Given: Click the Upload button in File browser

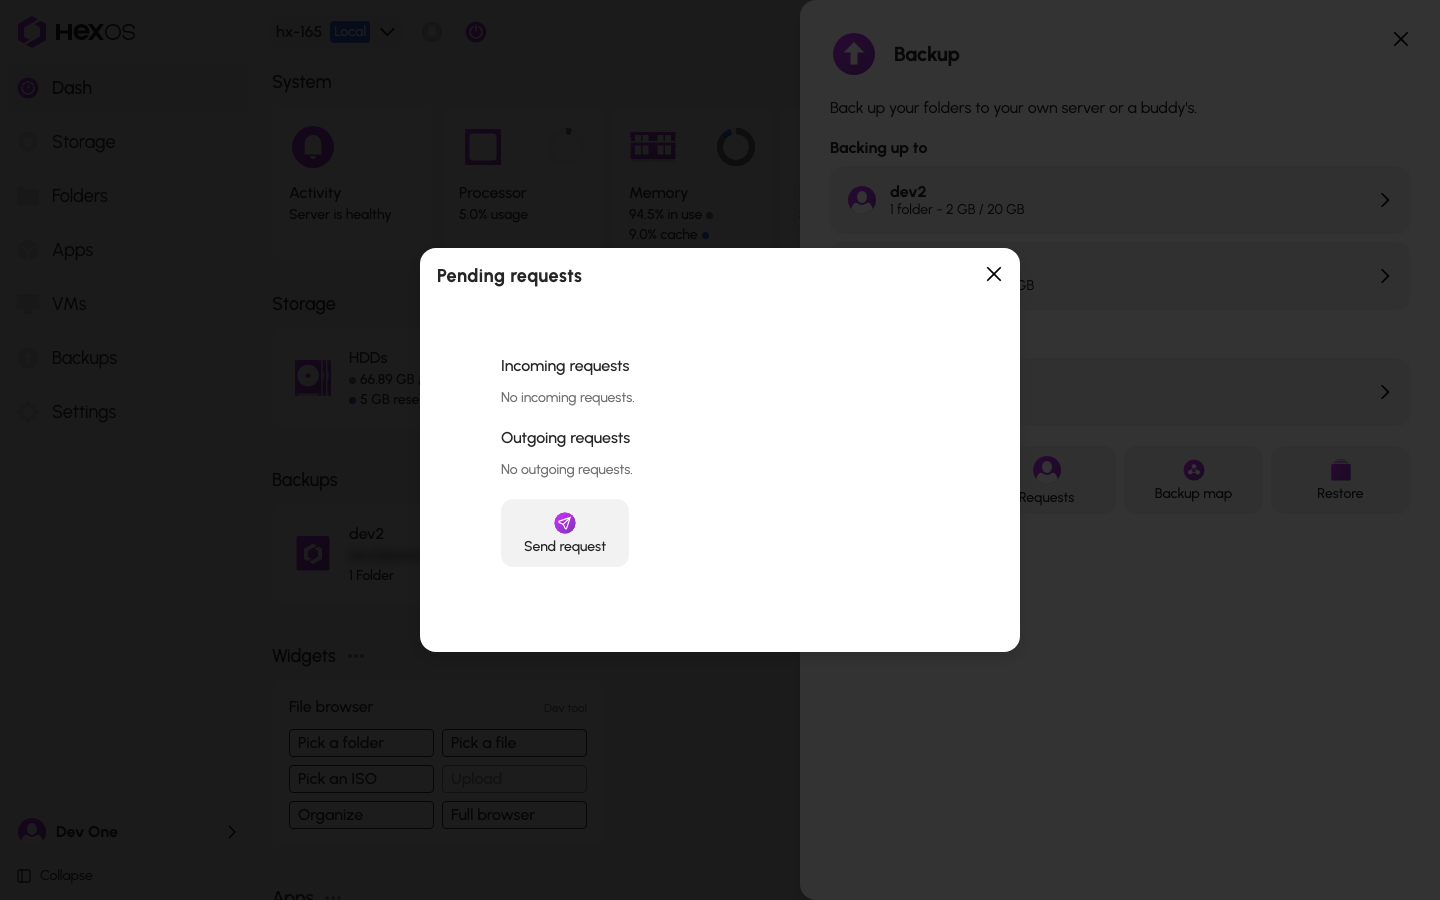Looking at the screenshot, I should 514,779.
